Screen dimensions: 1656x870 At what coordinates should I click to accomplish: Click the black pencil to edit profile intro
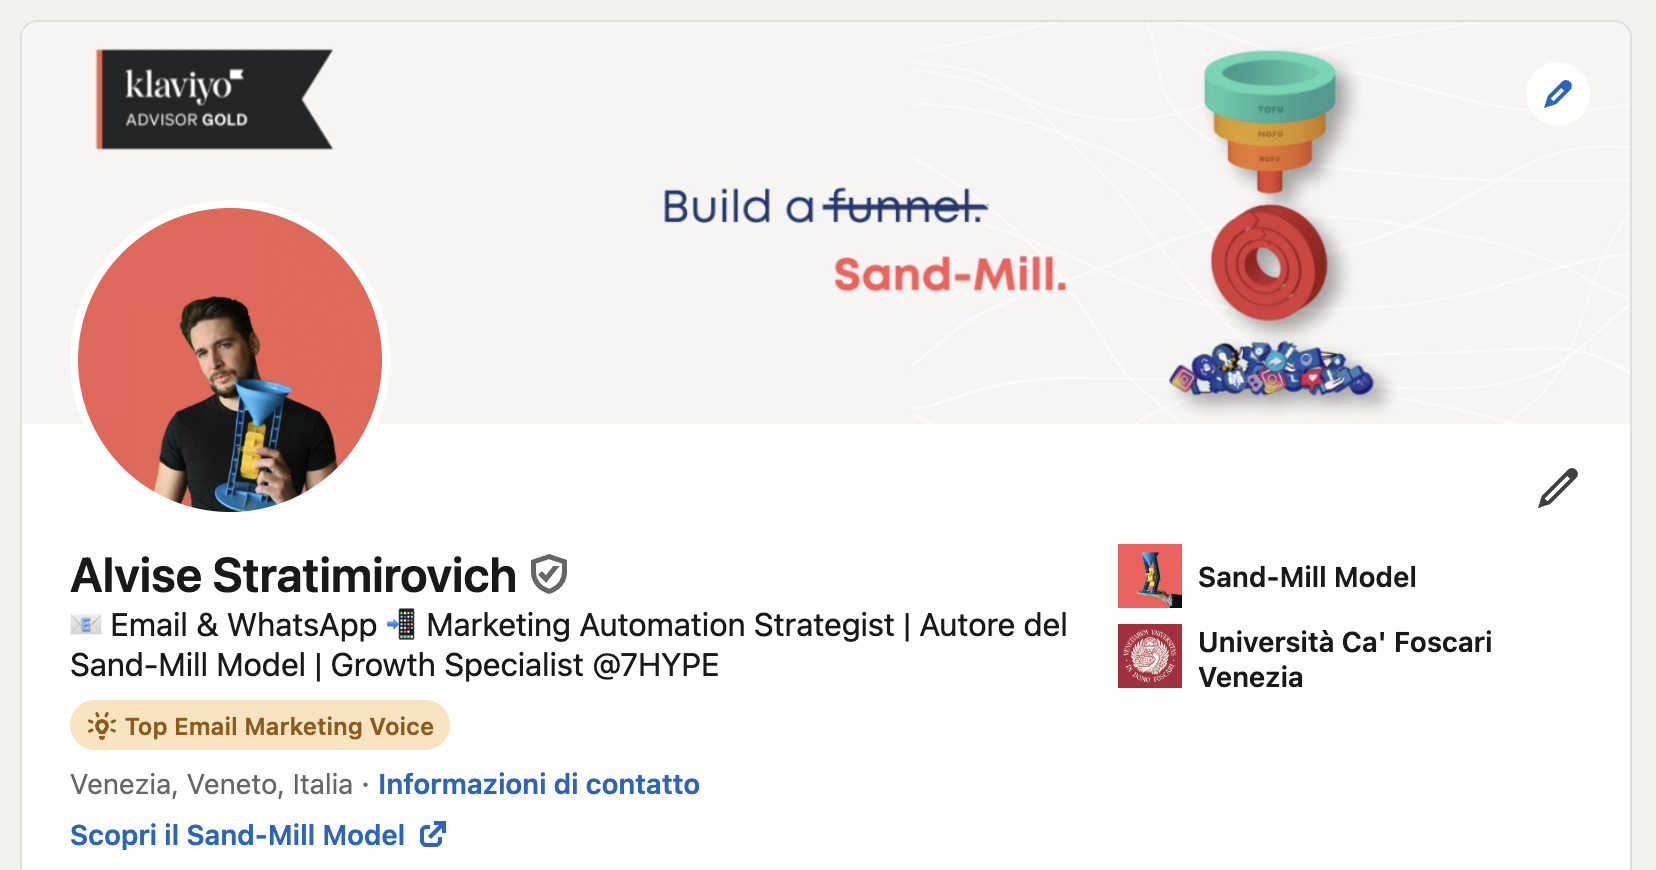(x=1557, y=488)
